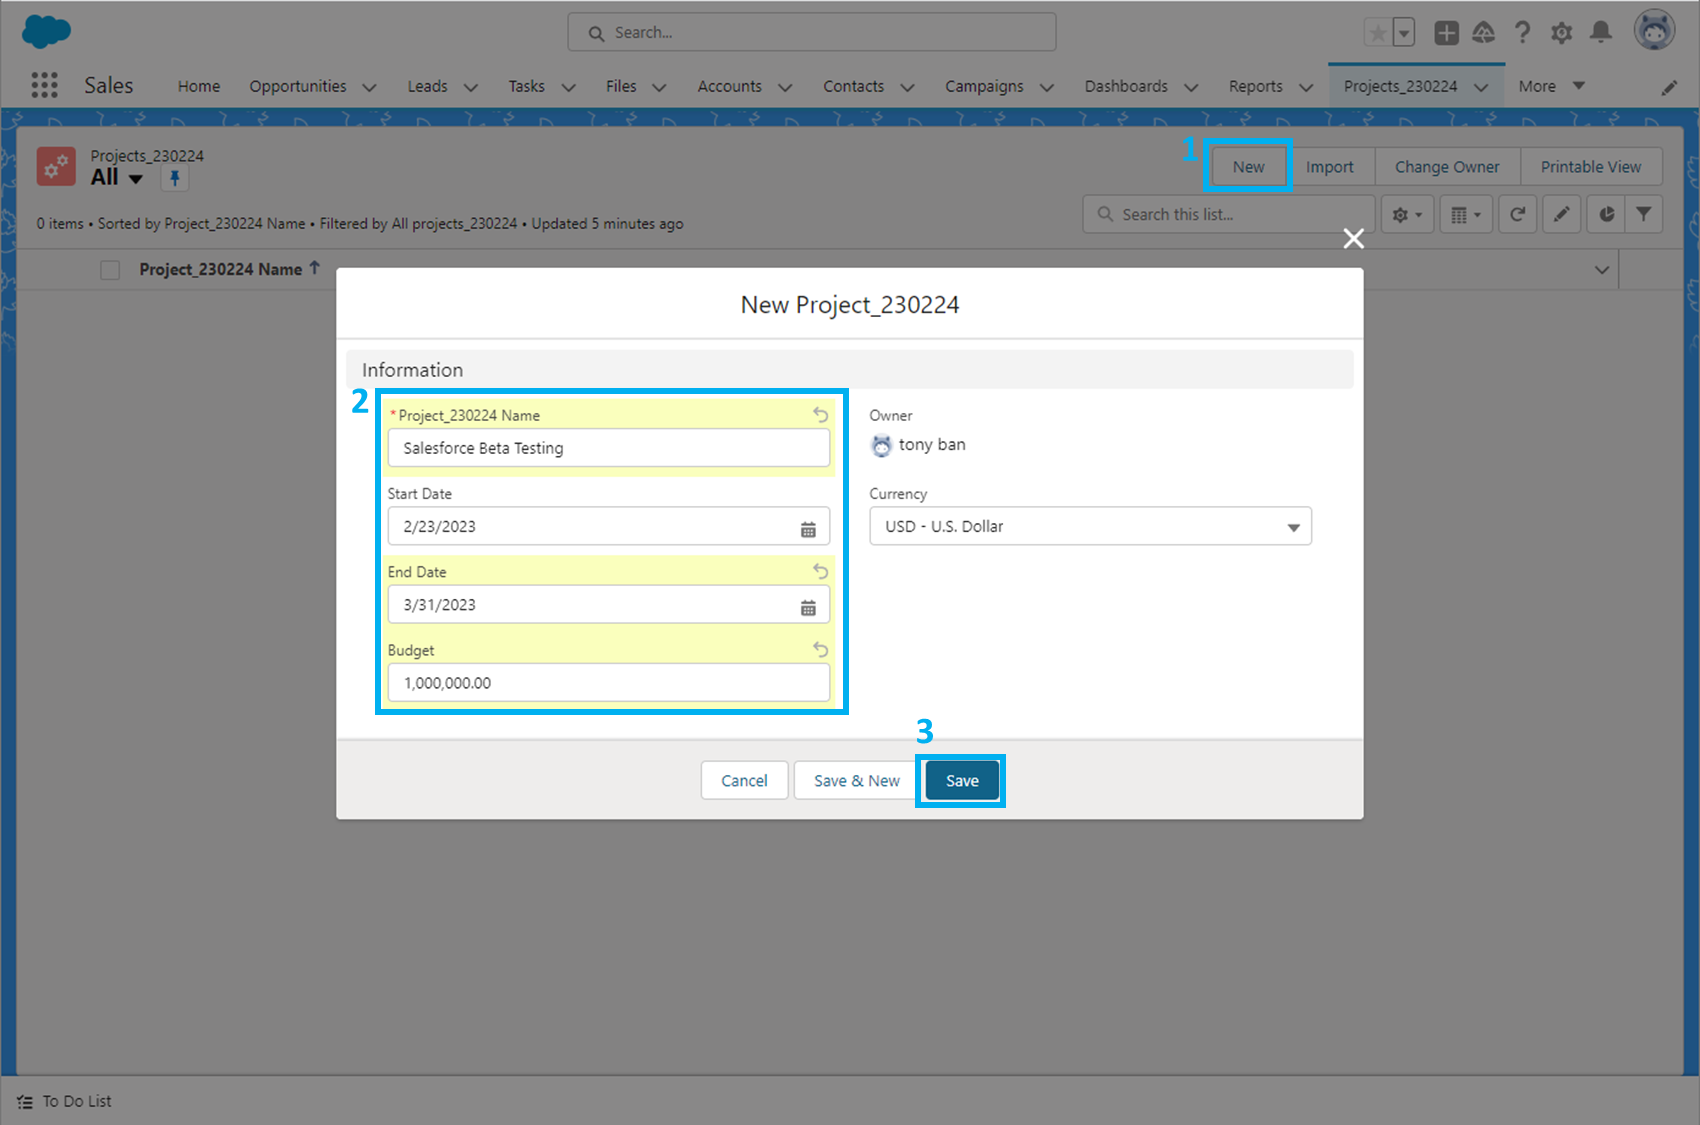Click the Printable View button
Screen dimensions: 1700x1125
click(1591, 166)
